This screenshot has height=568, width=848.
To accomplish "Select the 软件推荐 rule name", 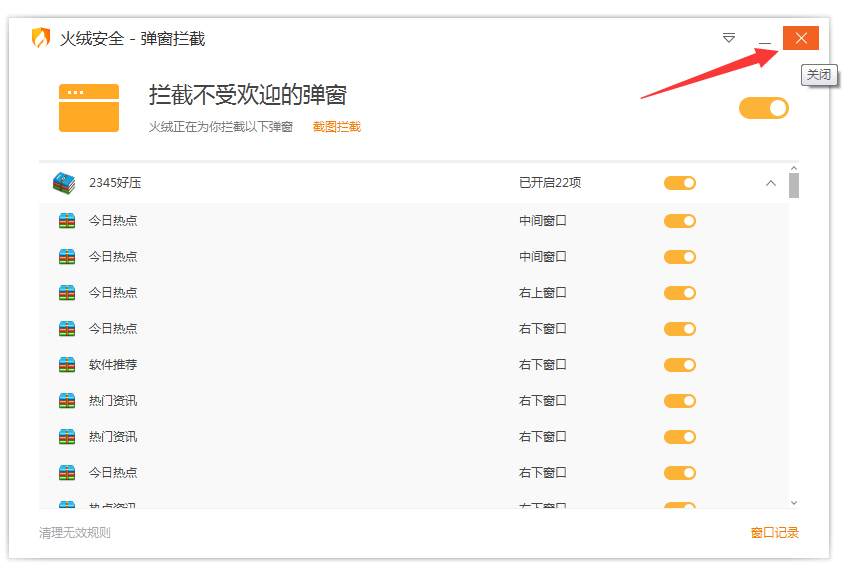I will 113,365.
